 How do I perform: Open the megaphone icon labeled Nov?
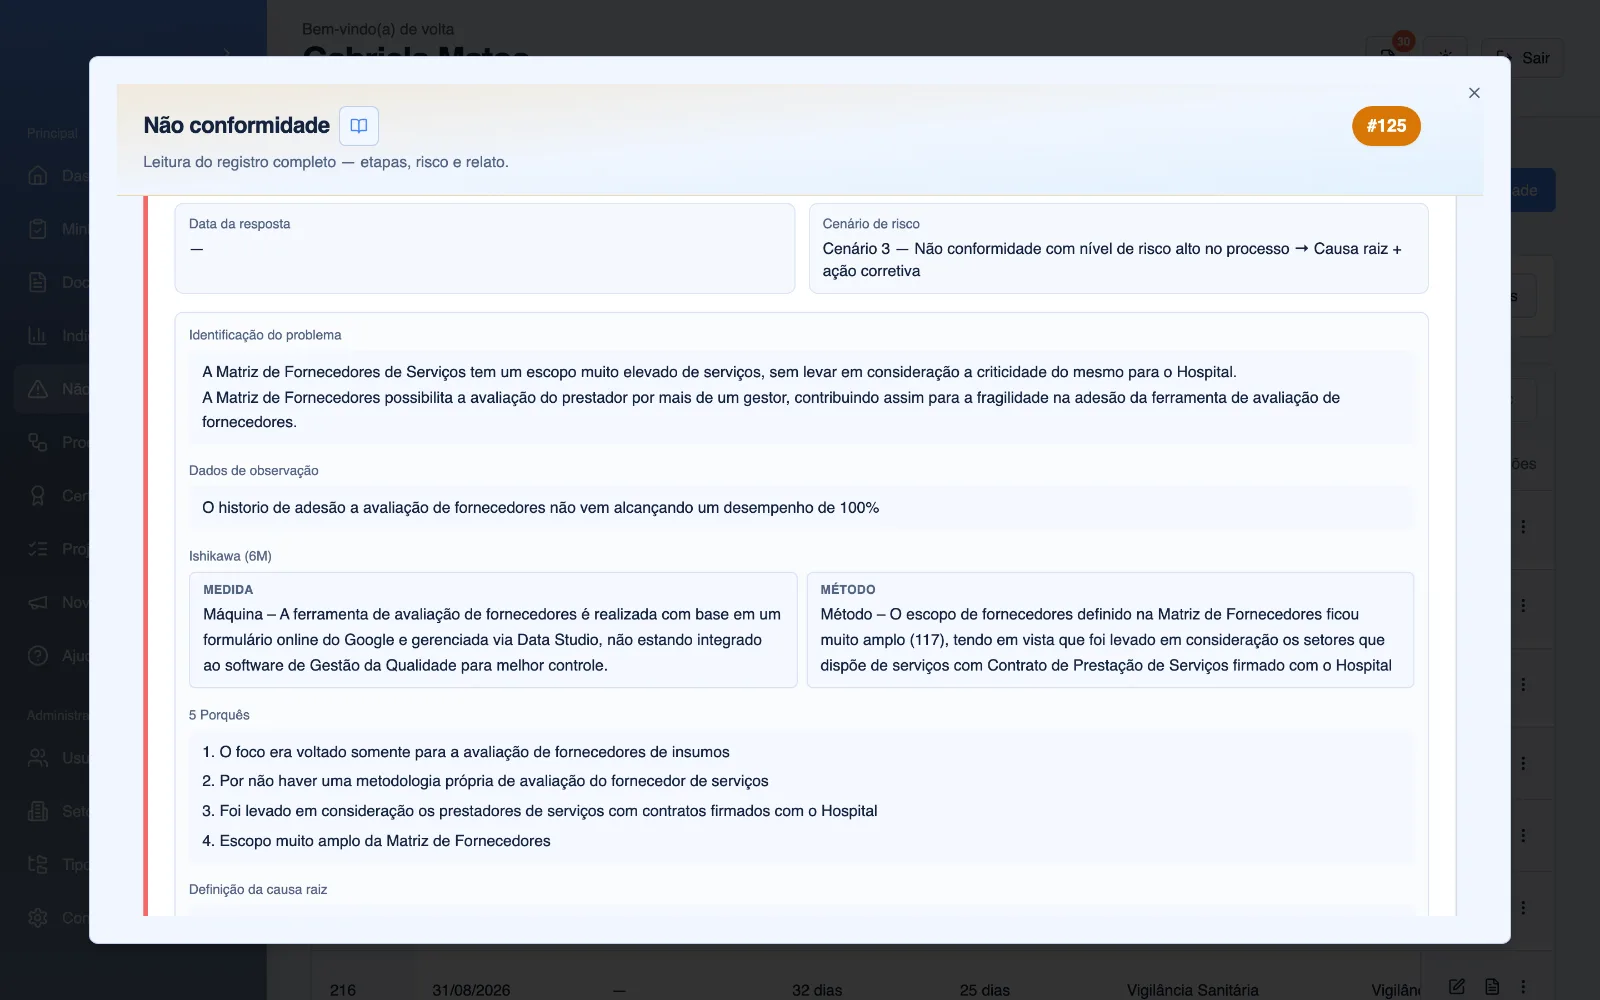coord(38,602)
